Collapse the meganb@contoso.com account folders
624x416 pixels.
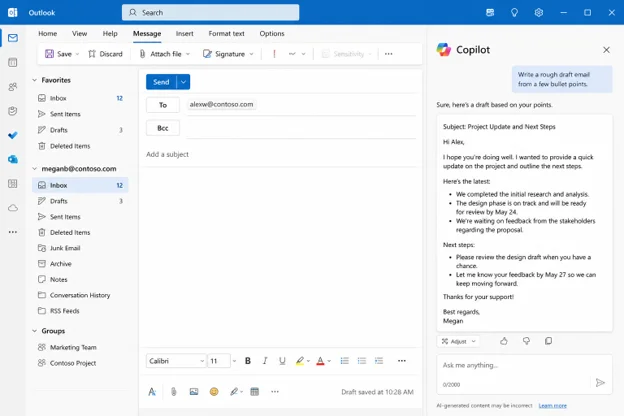[35, 169]
